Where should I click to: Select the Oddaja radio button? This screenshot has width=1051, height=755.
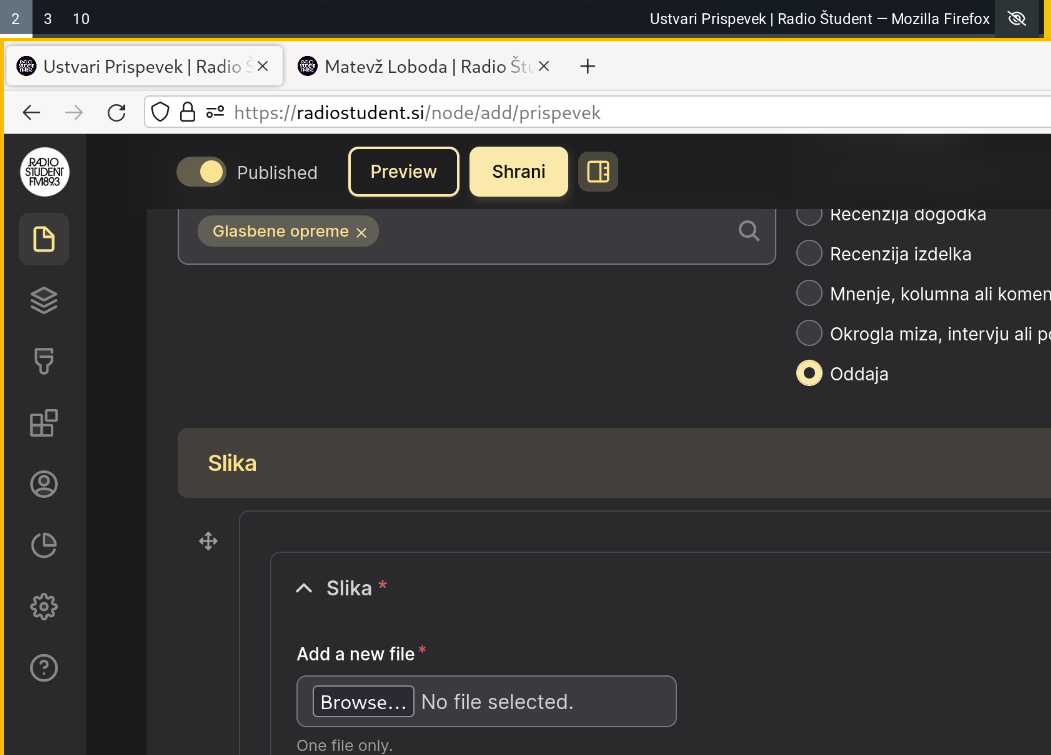pos(809,373)
